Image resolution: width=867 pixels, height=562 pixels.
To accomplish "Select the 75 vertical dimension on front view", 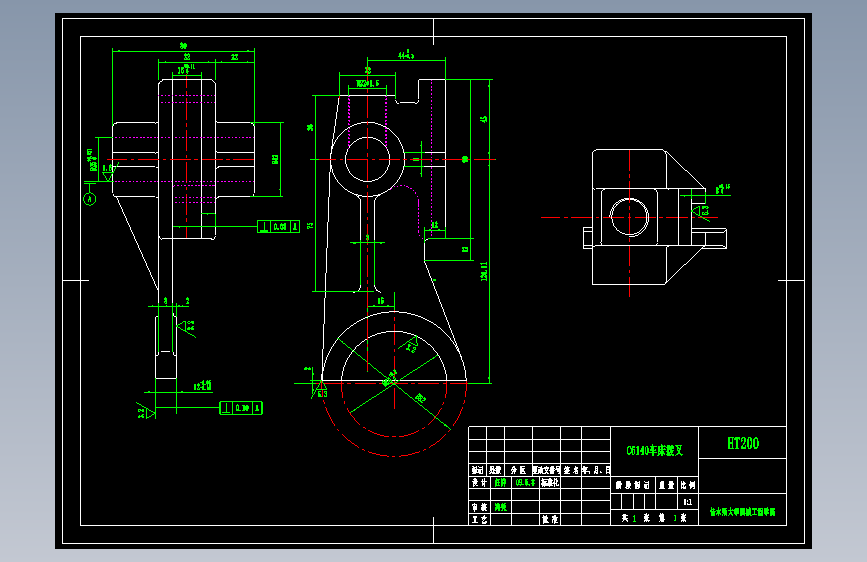I will pos(310,226).
